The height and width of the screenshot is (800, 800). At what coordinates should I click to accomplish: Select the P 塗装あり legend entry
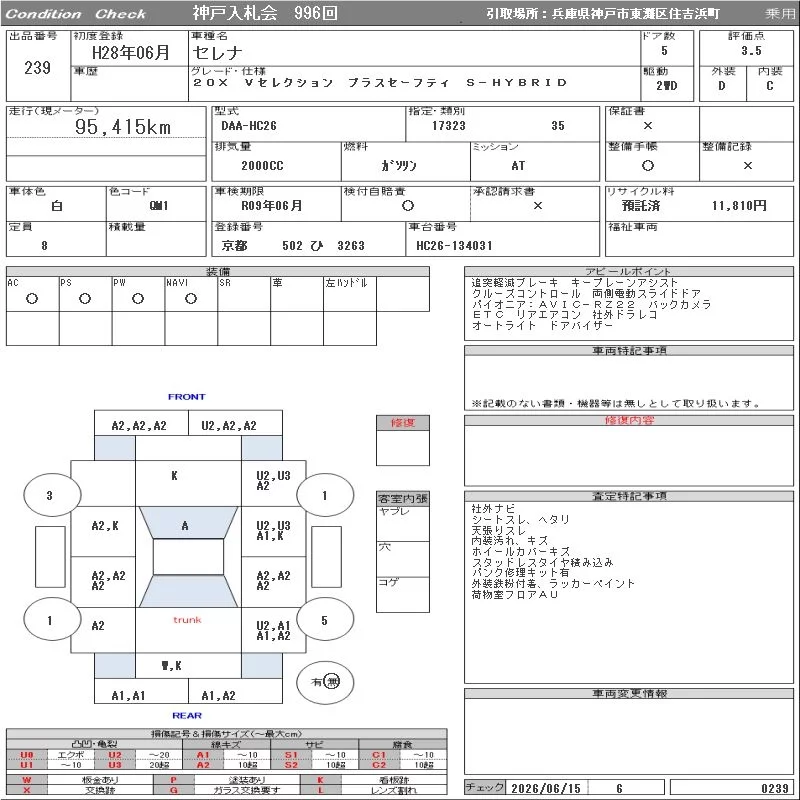point(227,780)
